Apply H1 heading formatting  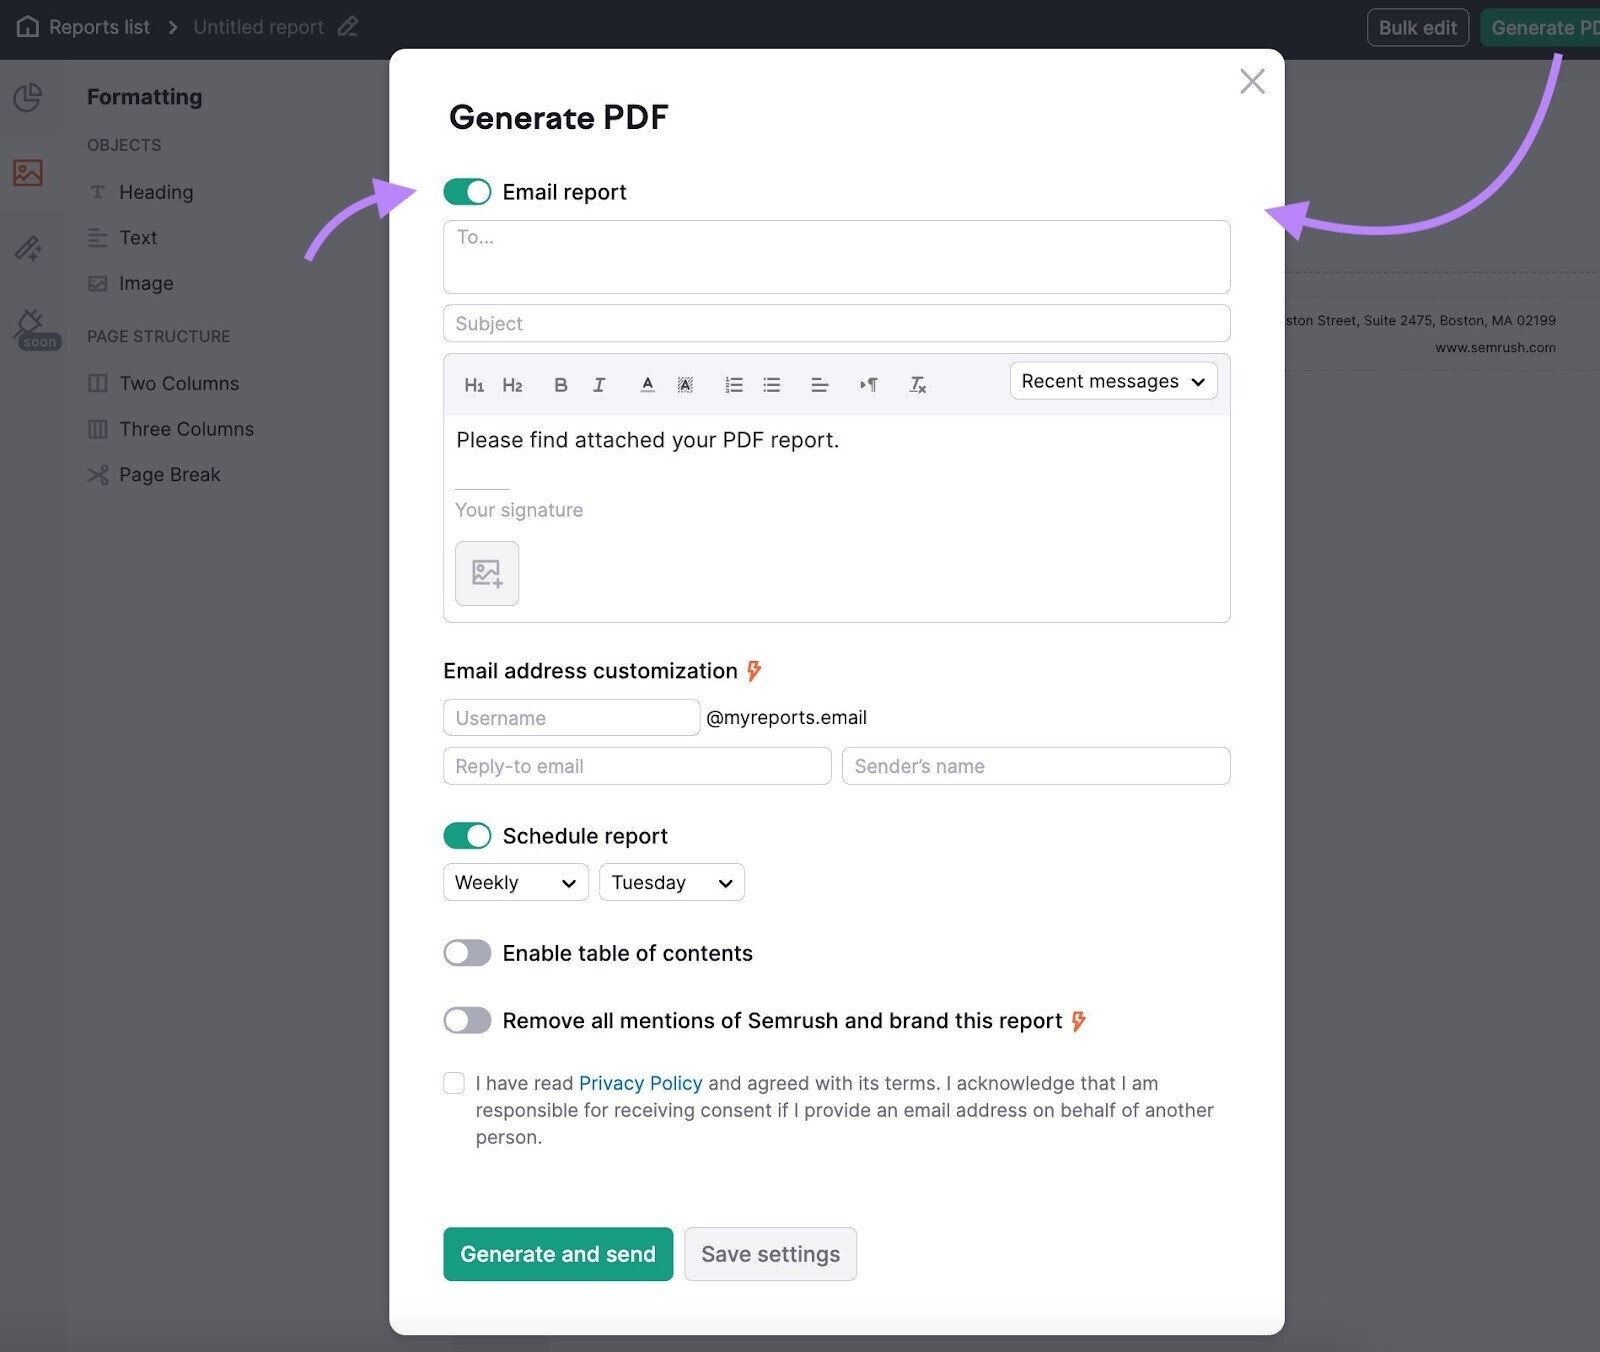pos(474,385)
